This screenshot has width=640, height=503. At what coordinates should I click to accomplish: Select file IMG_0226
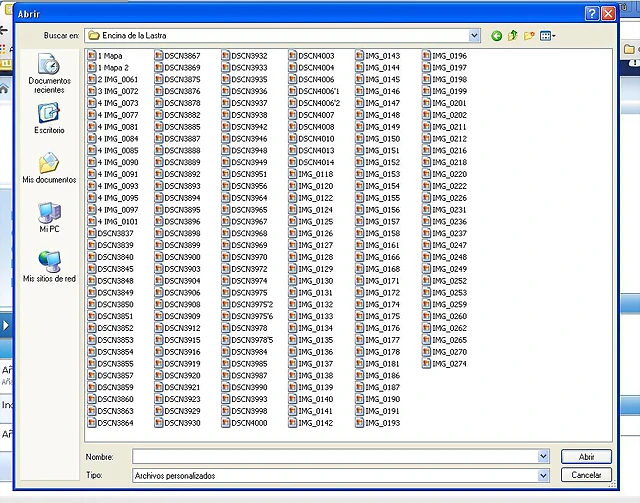(x=445, y=198)
